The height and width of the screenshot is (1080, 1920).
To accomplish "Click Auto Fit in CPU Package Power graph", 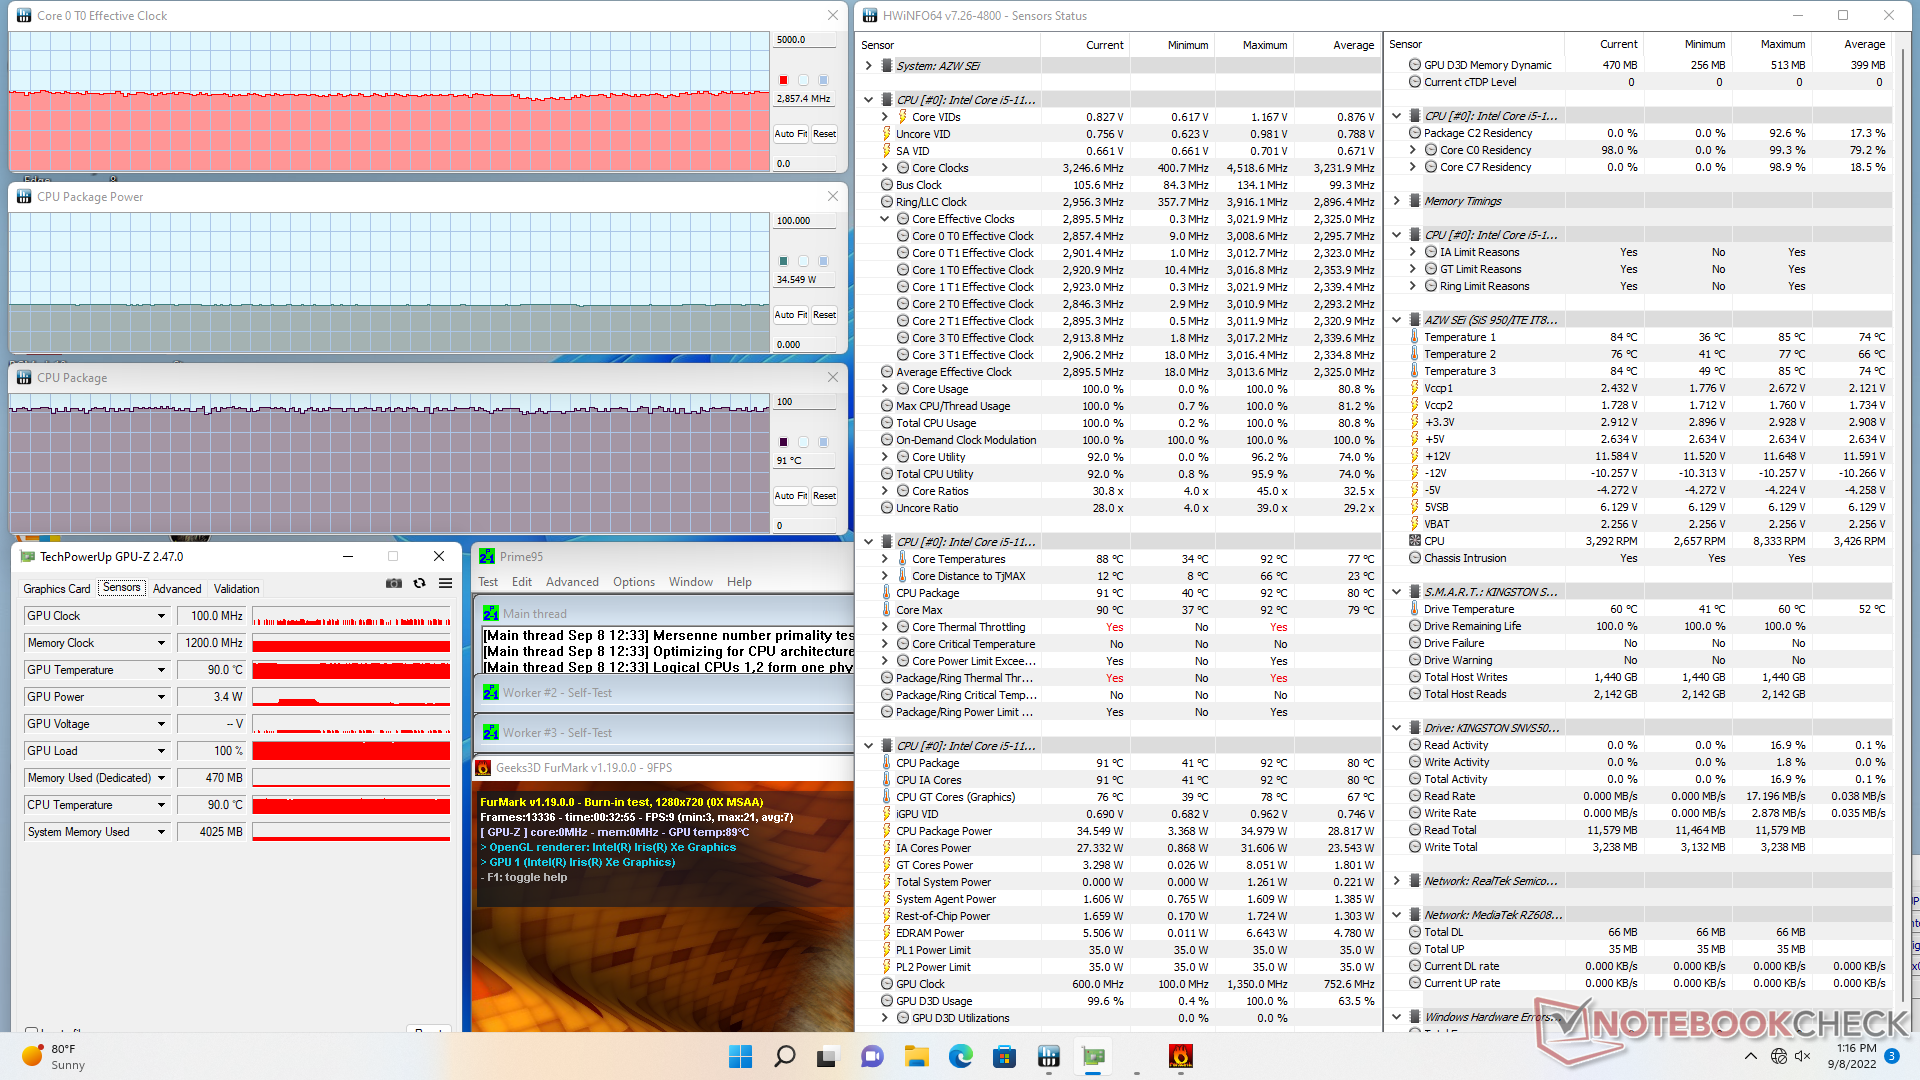I will click(790, 315).
